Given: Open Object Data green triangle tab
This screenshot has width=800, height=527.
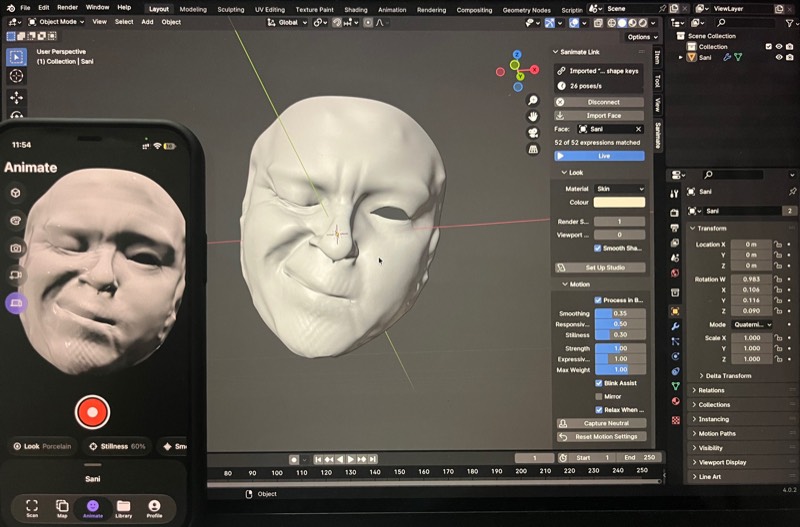Looking at the screenshot, I should tap(675, 386).
